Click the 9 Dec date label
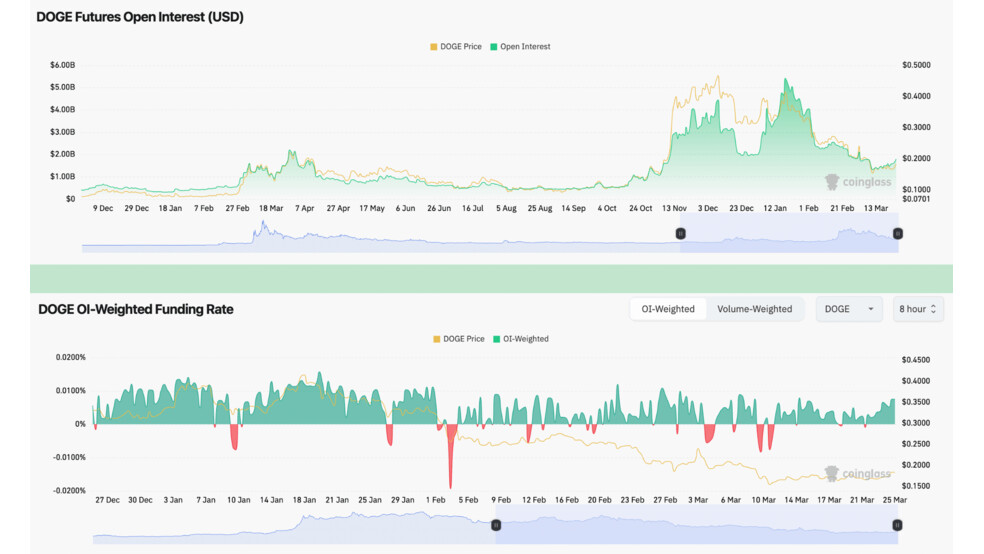 (x=103, y=208)
